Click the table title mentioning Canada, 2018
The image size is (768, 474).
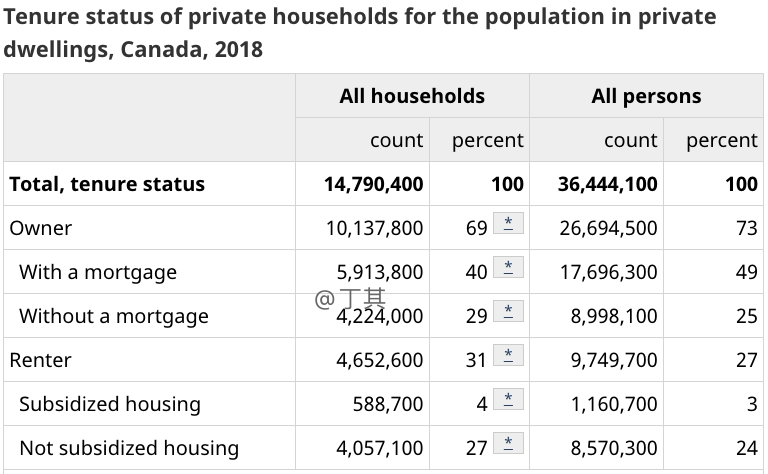360,32
